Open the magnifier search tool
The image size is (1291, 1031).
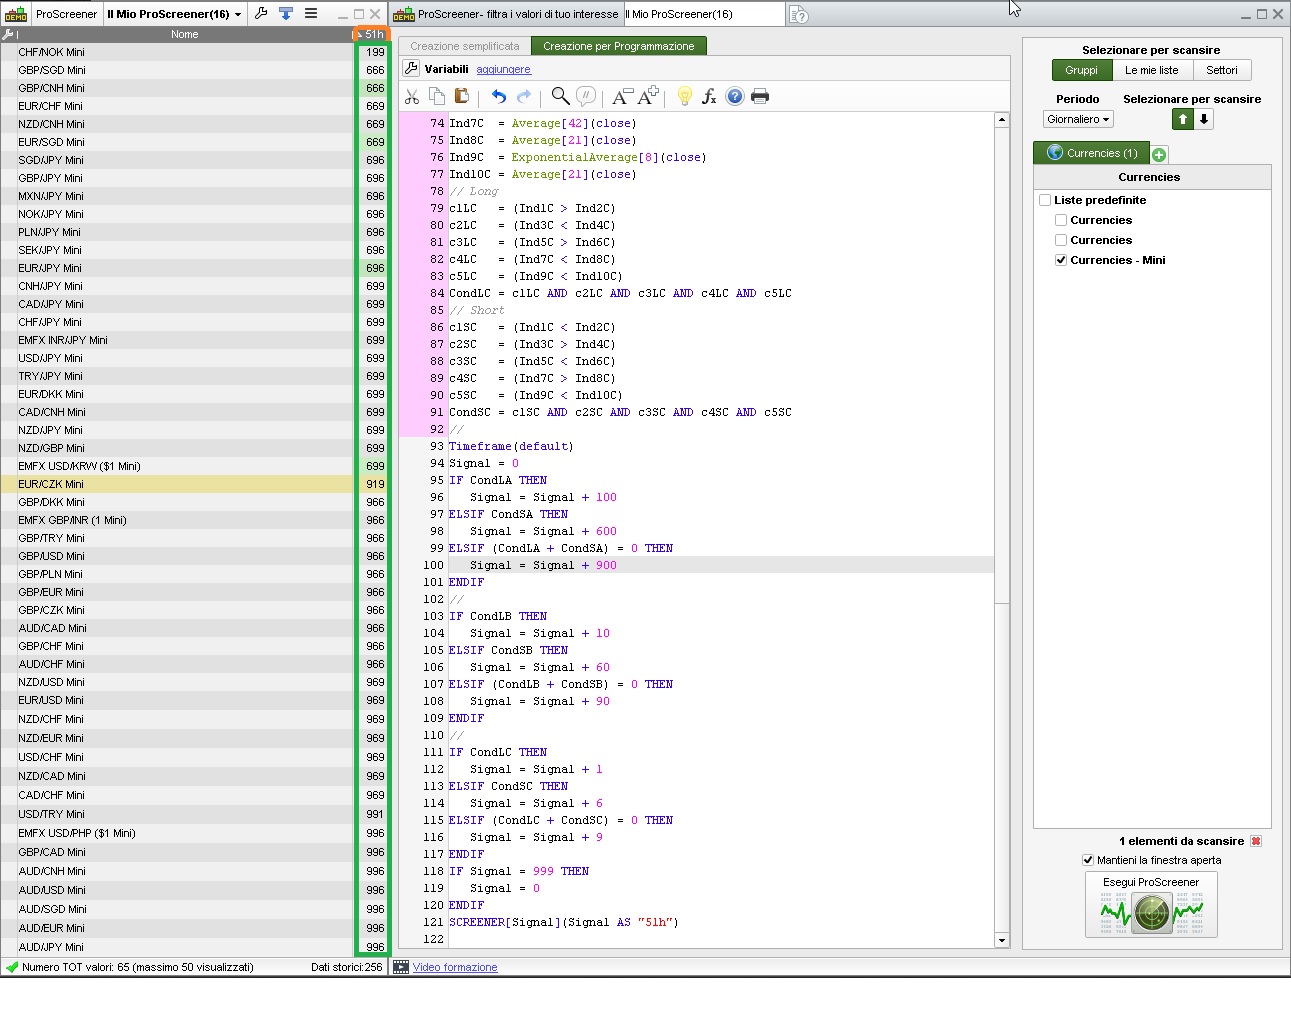coord(560,96)
